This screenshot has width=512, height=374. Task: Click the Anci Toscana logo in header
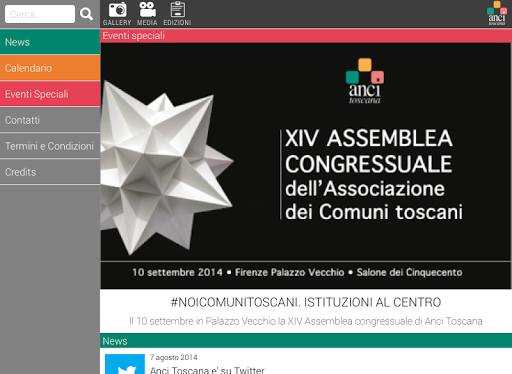coord(497,13)
